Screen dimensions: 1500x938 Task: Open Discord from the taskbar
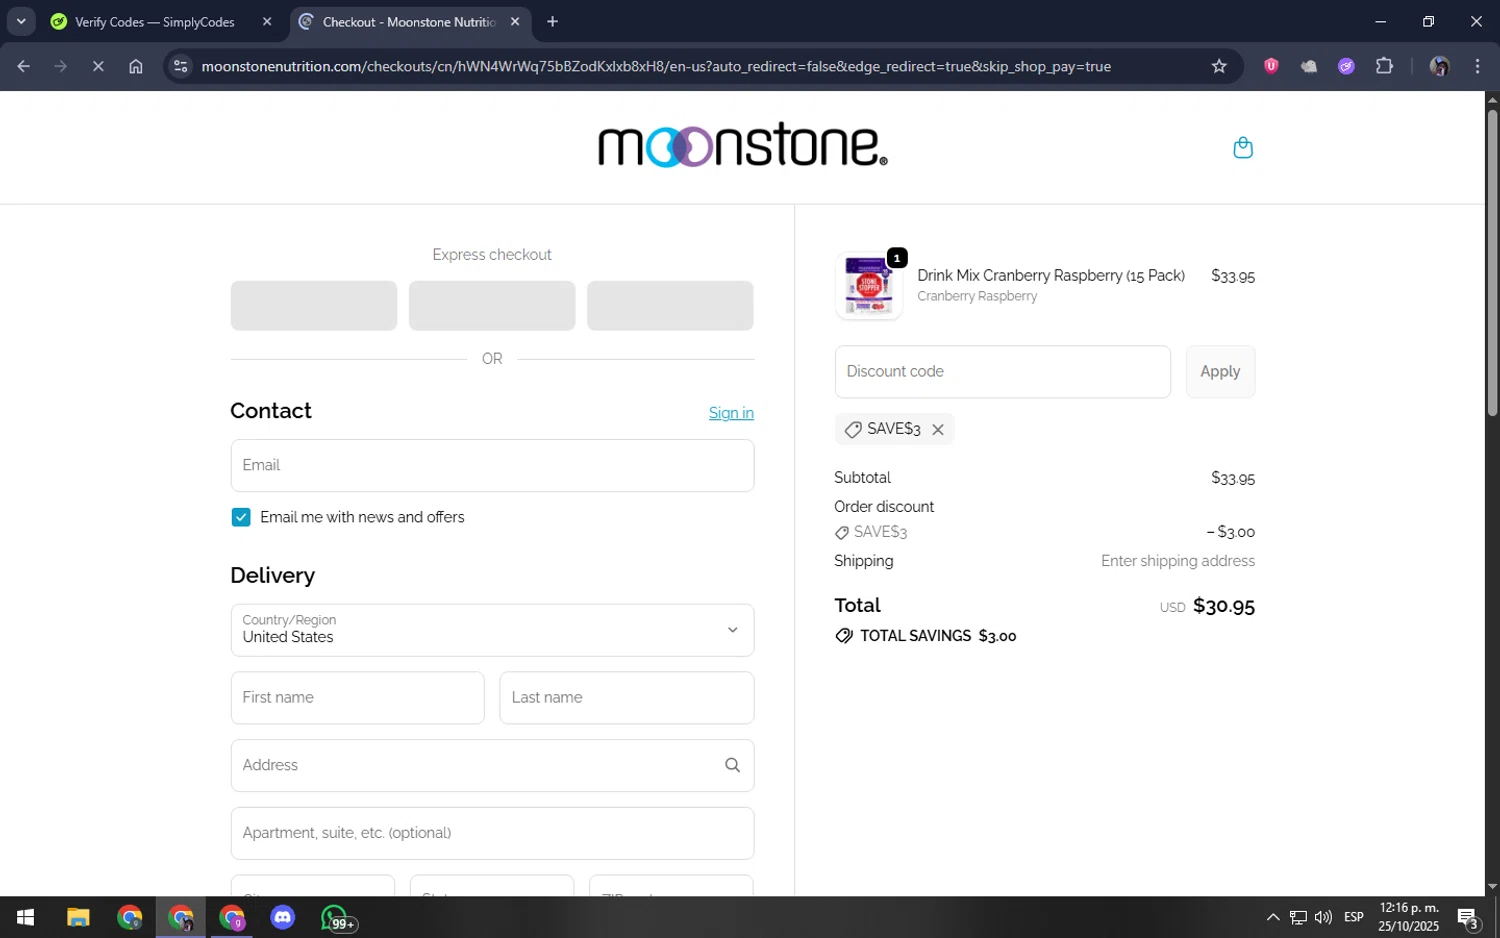pyautogui.click(x=283, y=918)
